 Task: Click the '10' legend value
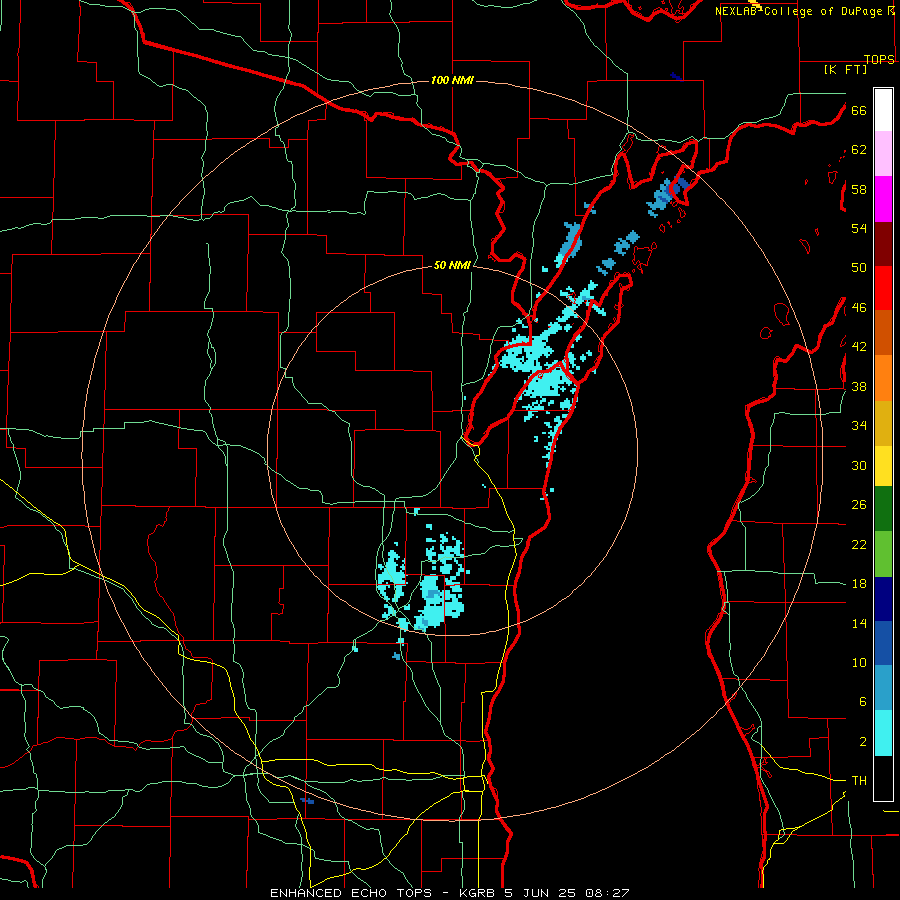point(859,662)
